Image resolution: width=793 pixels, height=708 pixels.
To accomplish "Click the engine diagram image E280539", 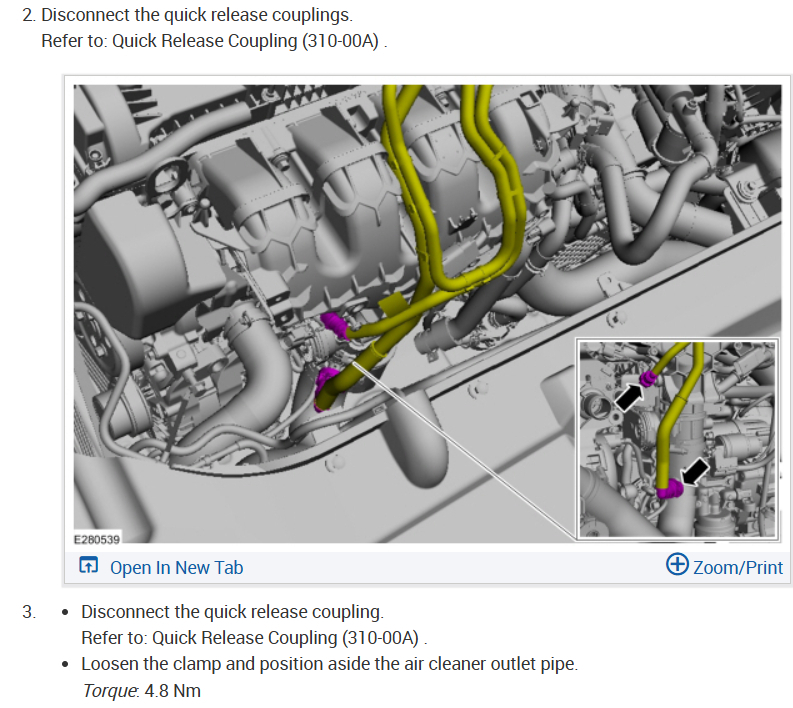I will click(427, 314).
